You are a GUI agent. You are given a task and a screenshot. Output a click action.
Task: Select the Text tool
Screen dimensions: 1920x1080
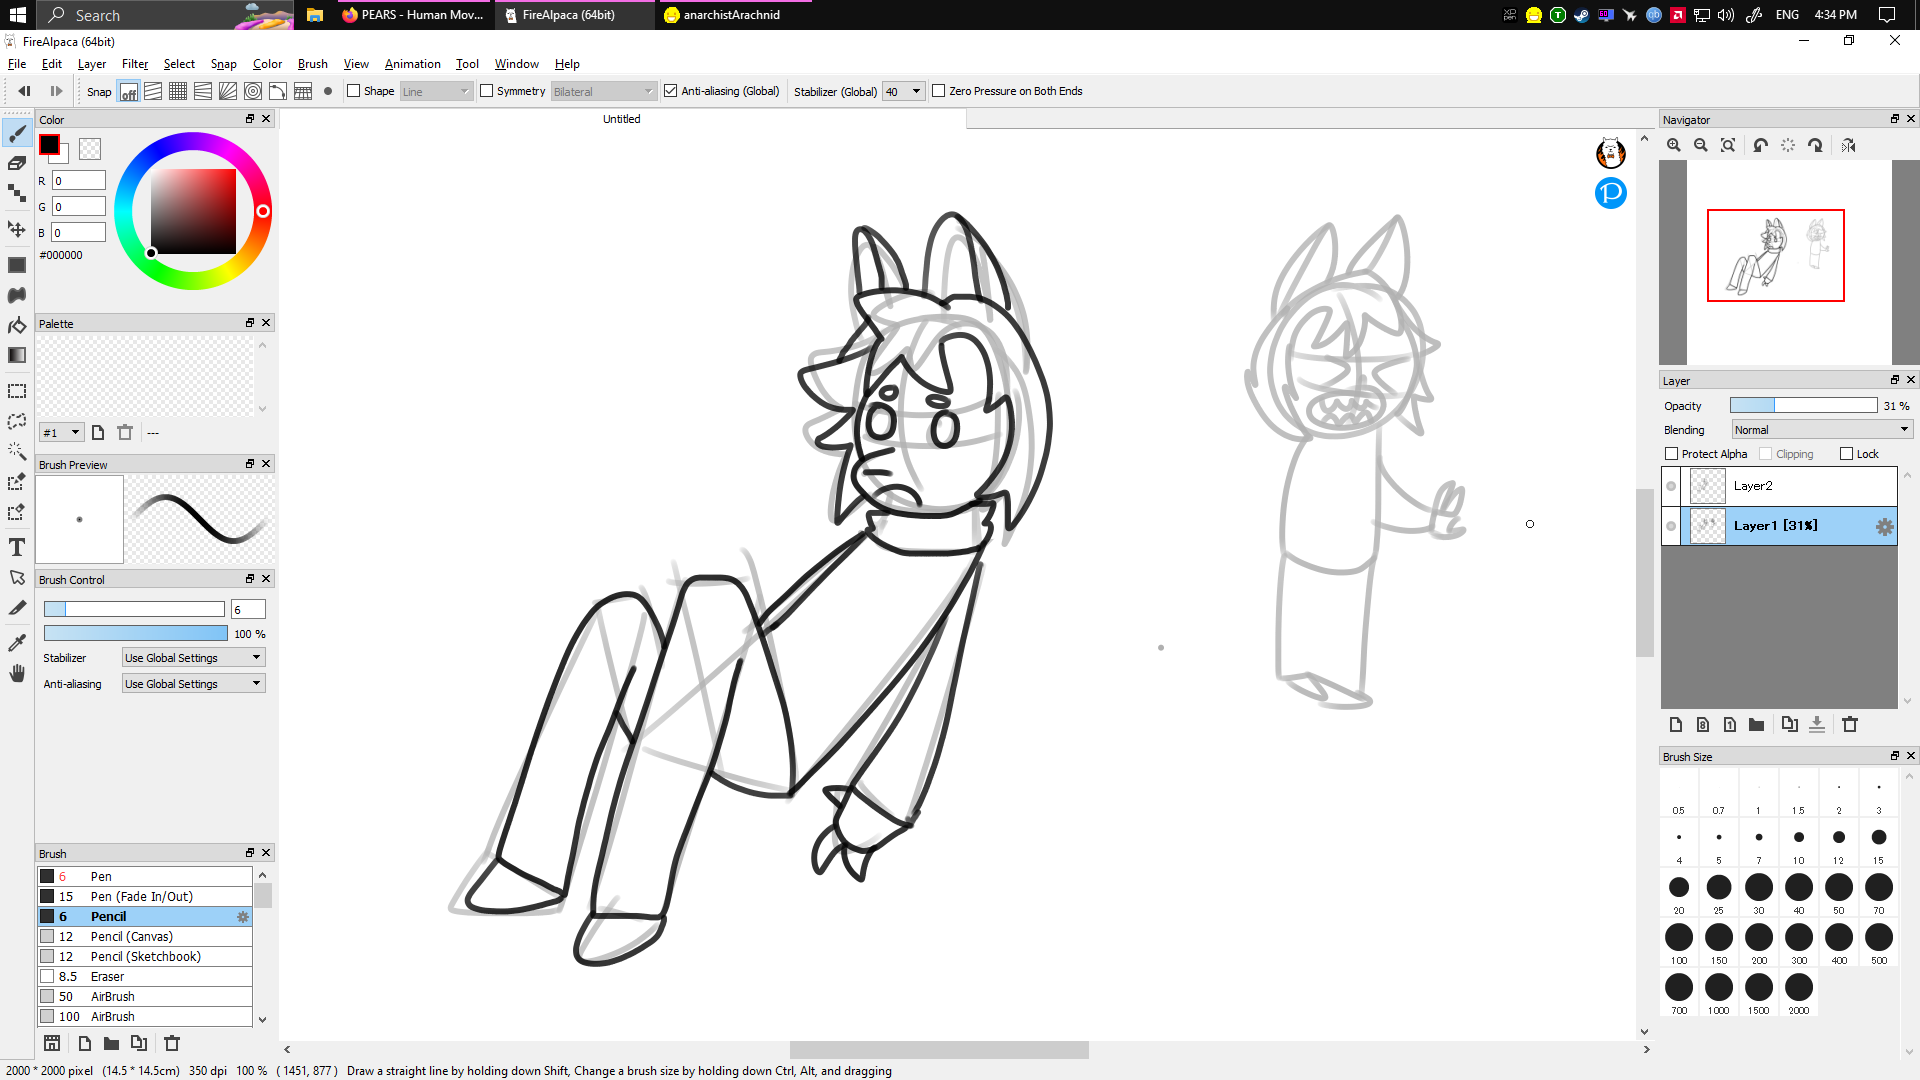(x=17, y=547)
